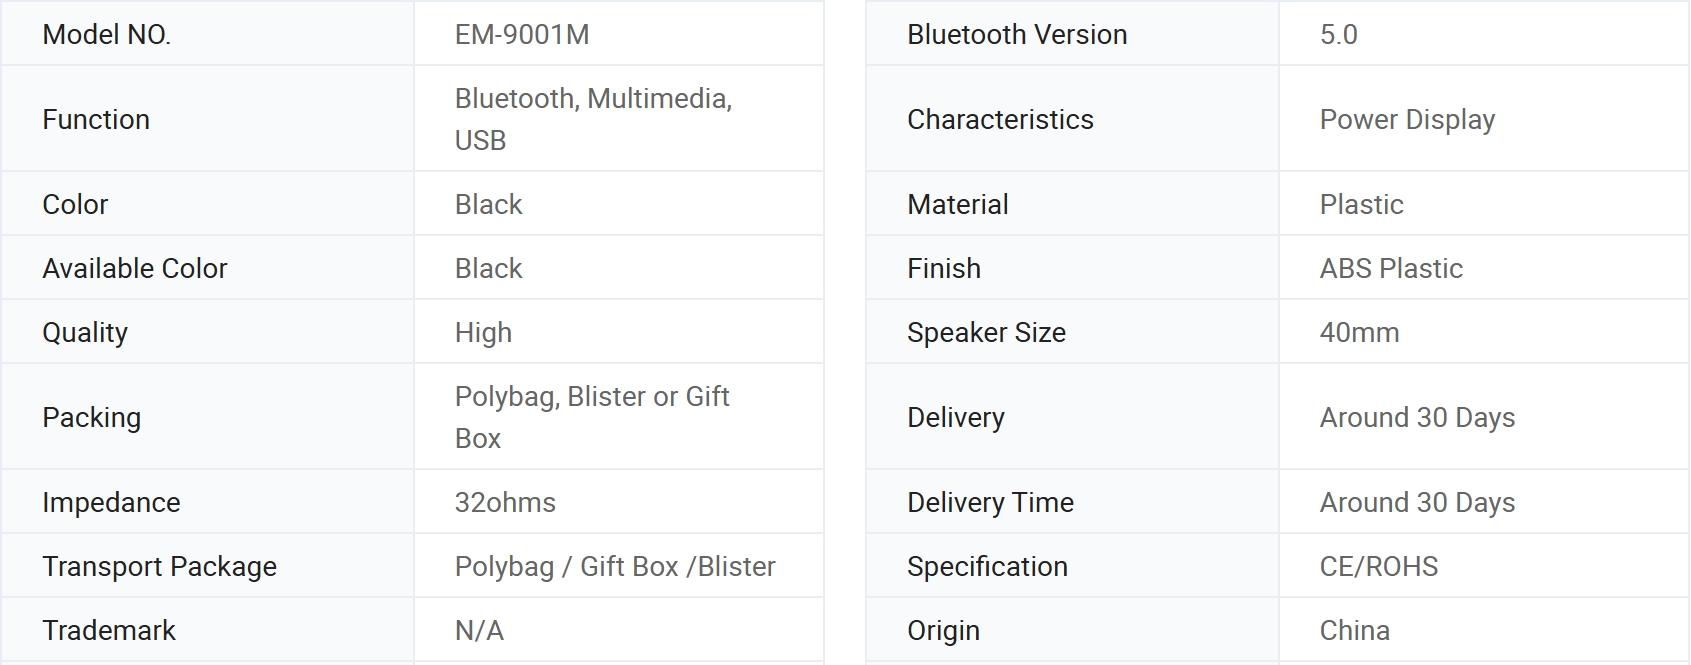Click the Bluetooth, Multimedia, USB value
This screenshot has height=665, width=1691.
coord(593,119)
